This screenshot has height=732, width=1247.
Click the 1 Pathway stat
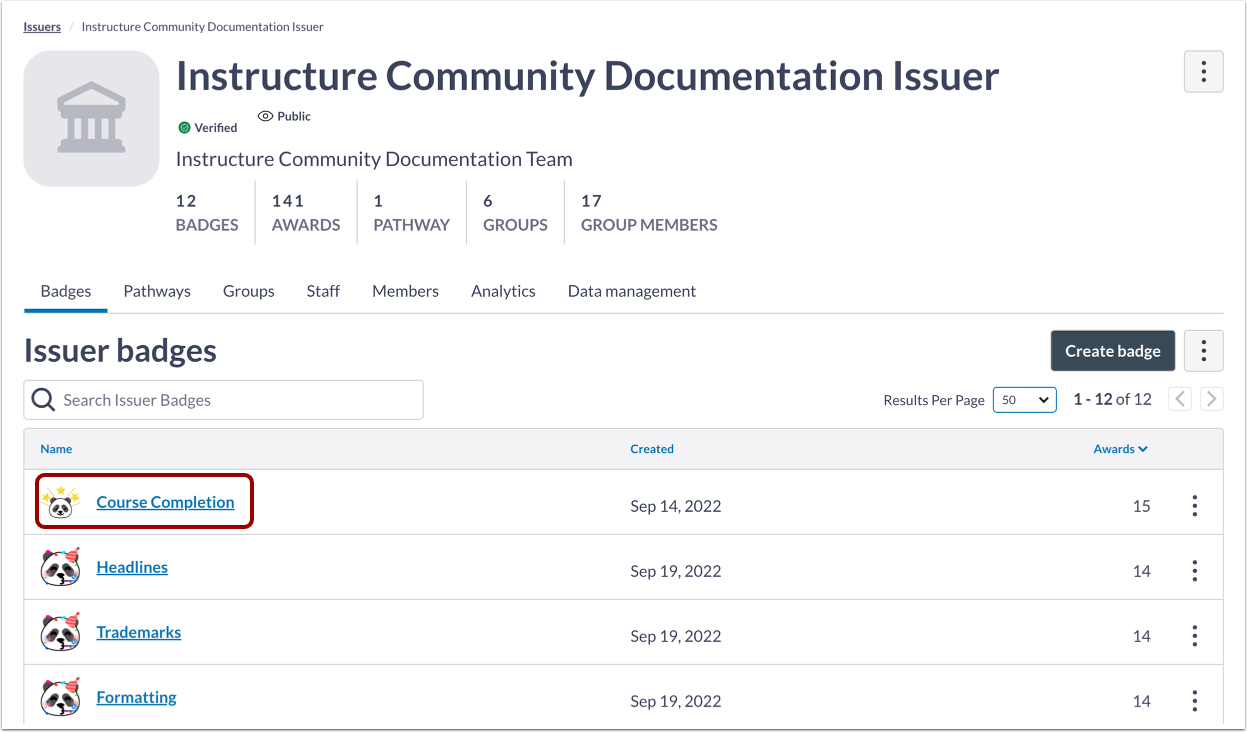(412, 213)
